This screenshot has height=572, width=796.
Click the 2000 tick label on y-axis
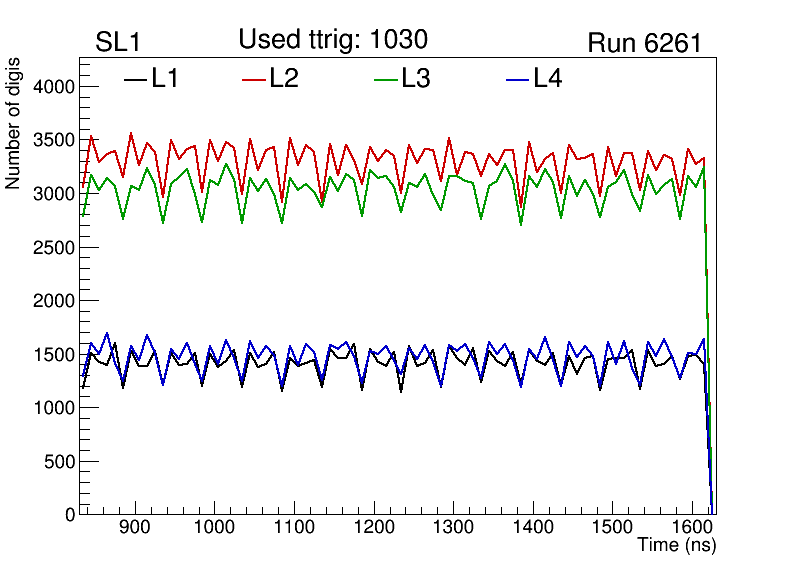(x=55, y=301)
